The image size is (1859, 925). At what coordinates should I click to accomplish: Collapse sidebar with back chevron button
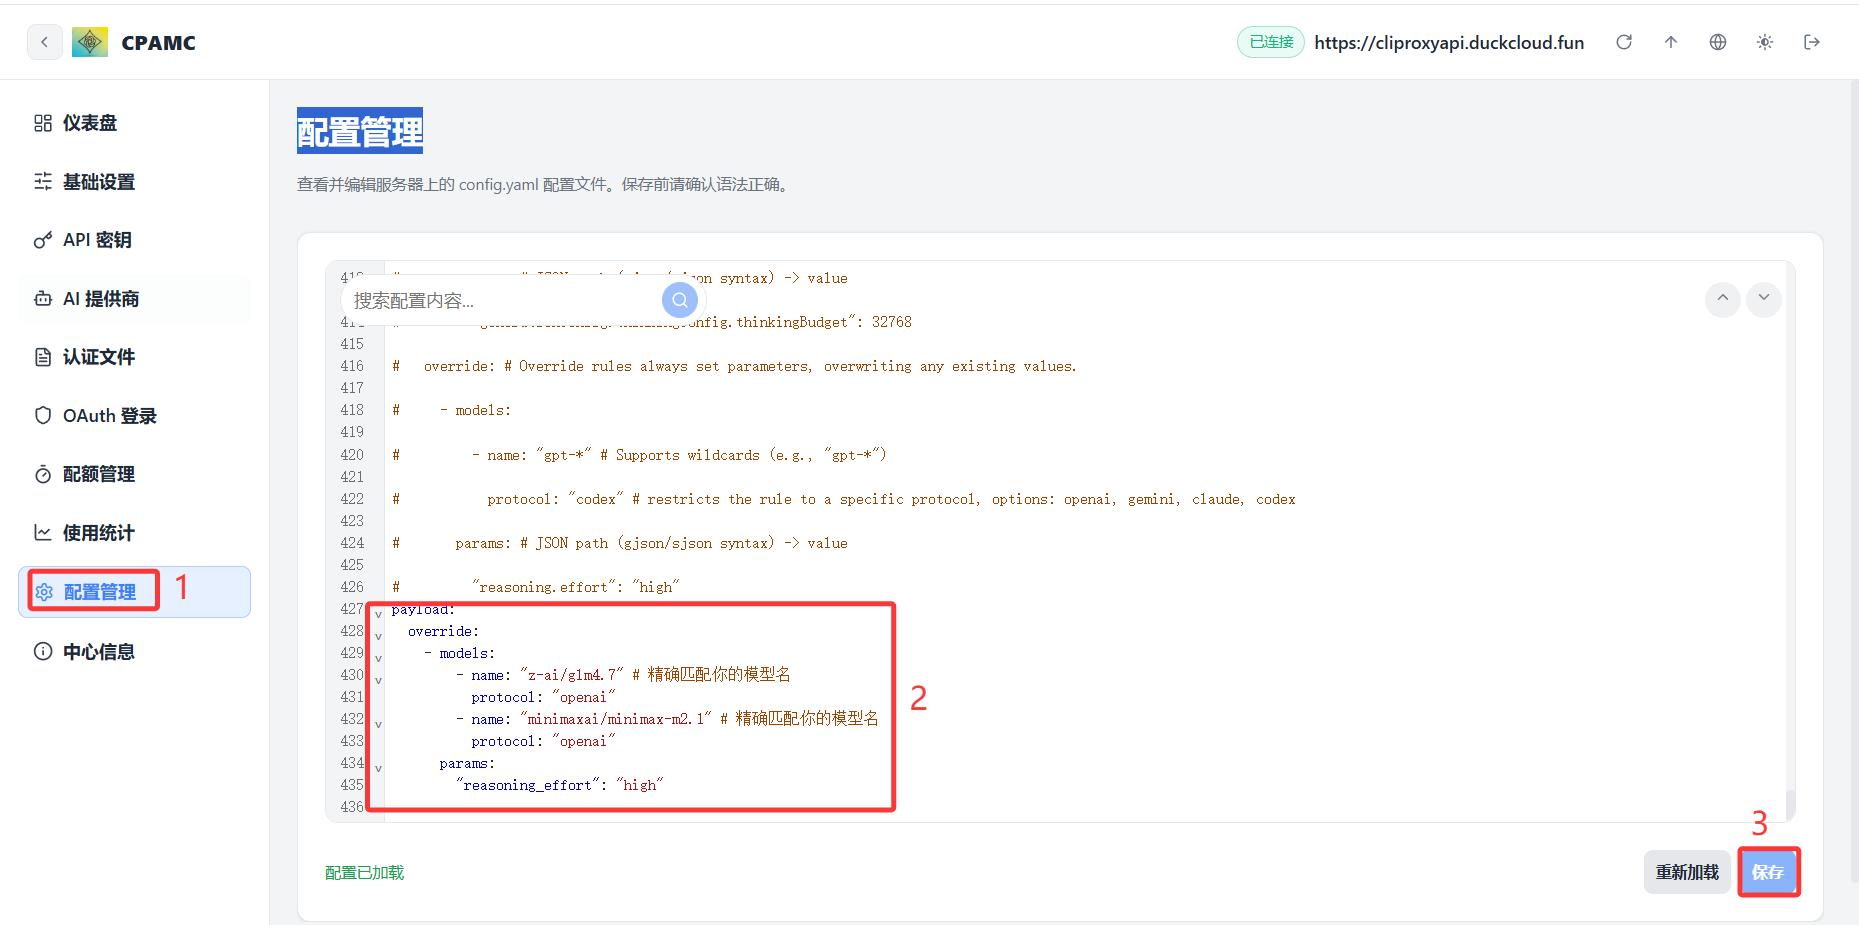coord(44,42)
